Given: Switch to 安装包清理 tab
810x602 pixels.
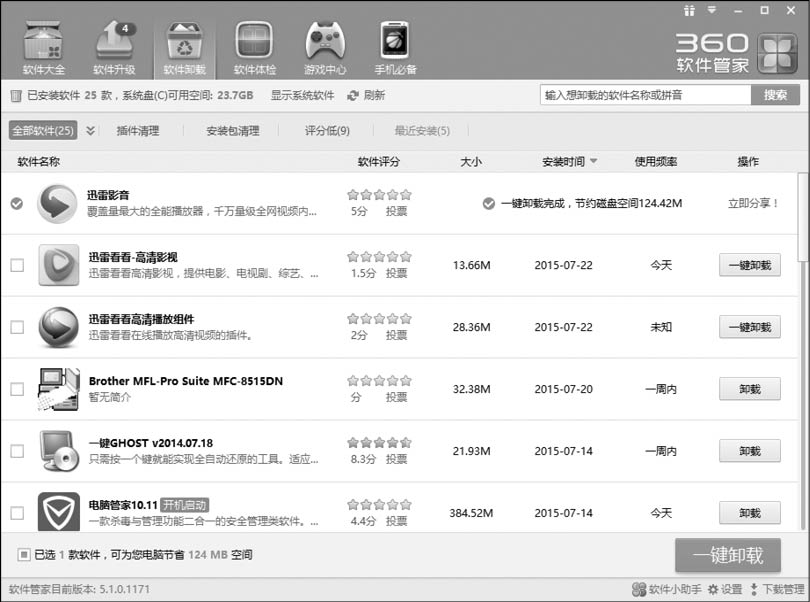Looking at the screenshot, I should (x=233, y=131).
